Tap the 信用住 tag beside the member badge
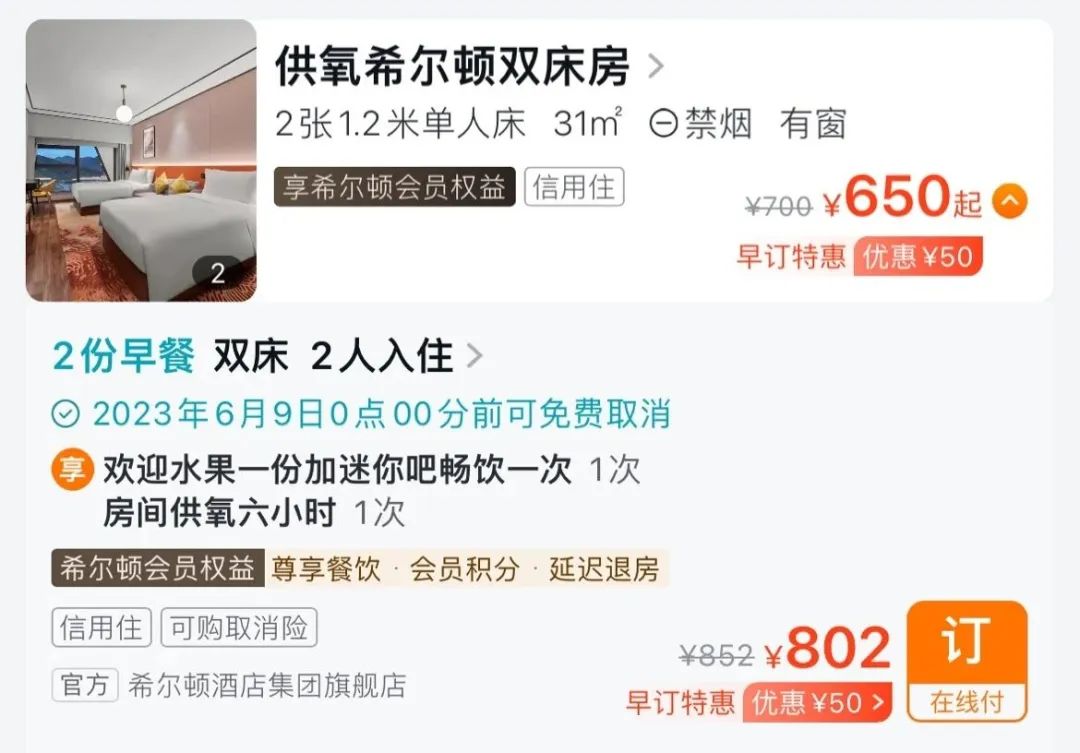The height and width of the screenshot is (753, 1080). [x=574, y=187]
